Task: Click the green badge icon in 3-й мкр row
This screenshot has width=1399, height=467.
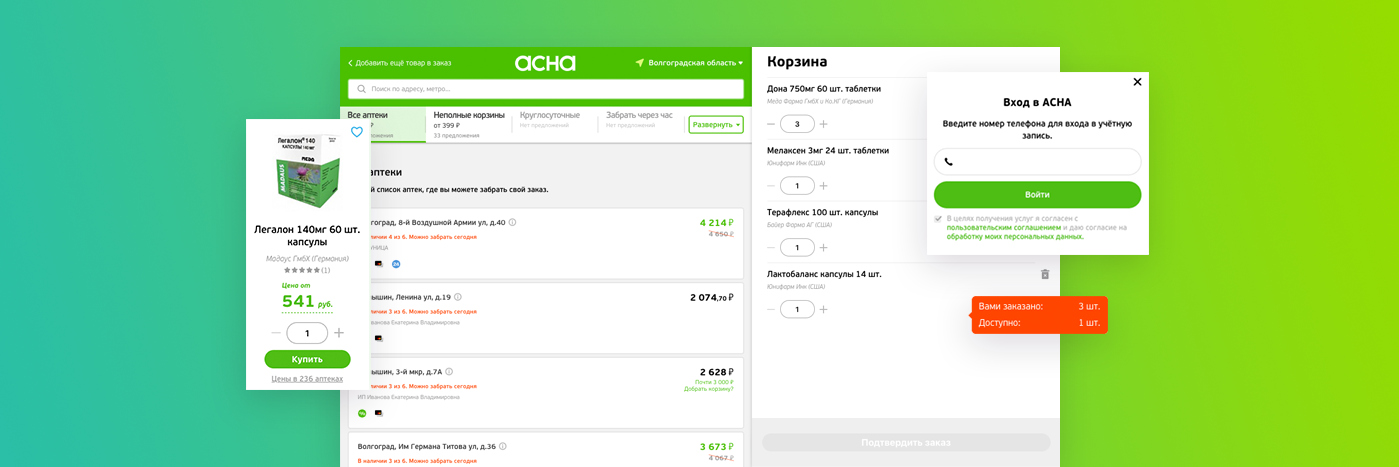Action: coord(362,412)
